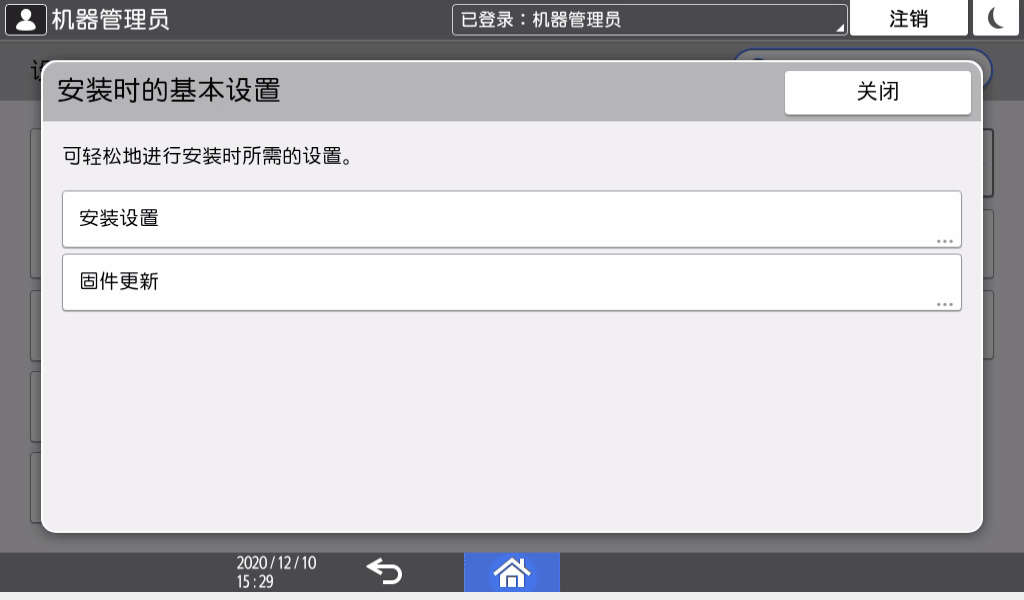
Task: Tap the administrator person icon at top left
Action: (x=26, y=17)
